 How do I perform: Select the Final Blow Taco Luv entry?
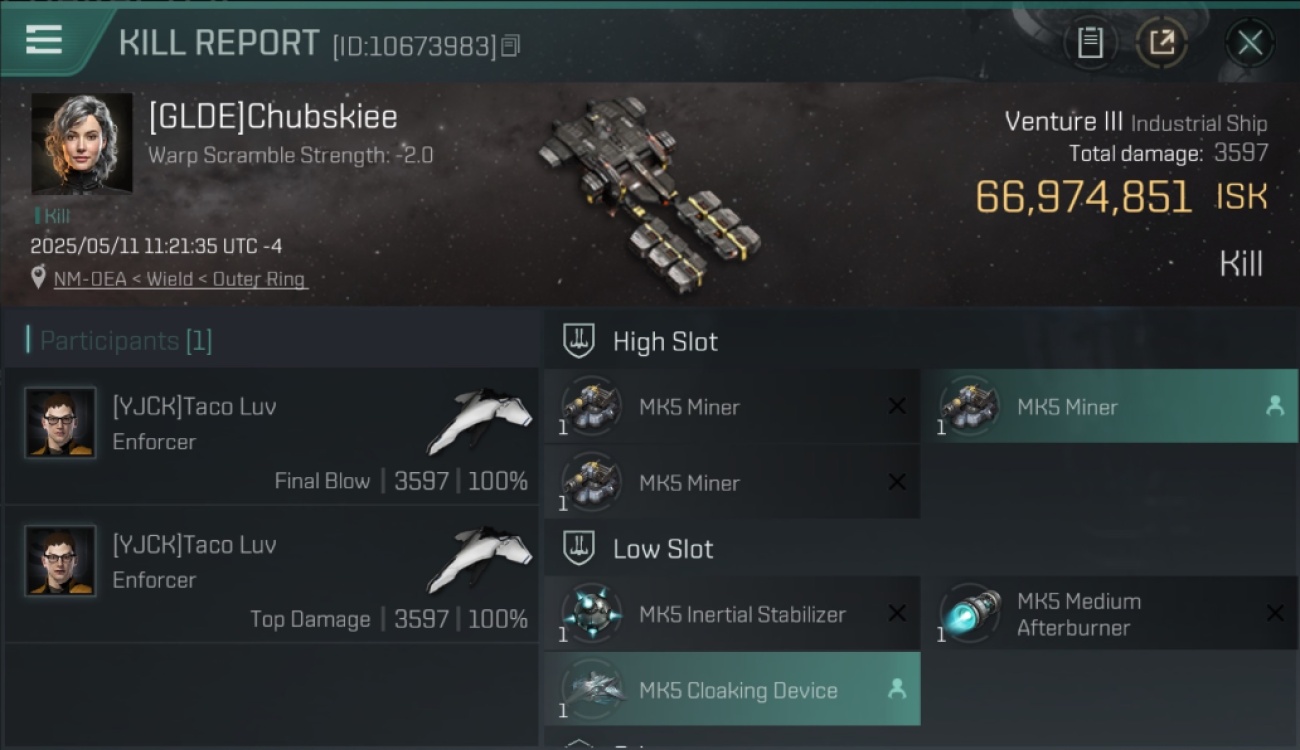pos(272,436)
